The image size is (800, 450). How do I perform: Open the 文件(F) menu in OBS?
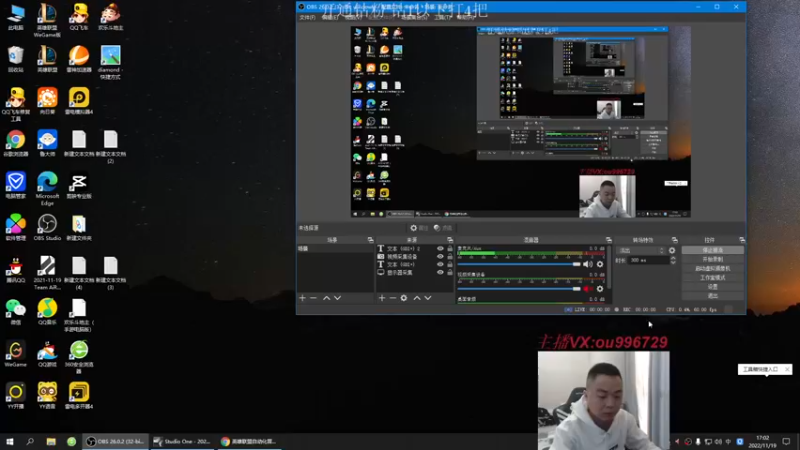[307, 17]
